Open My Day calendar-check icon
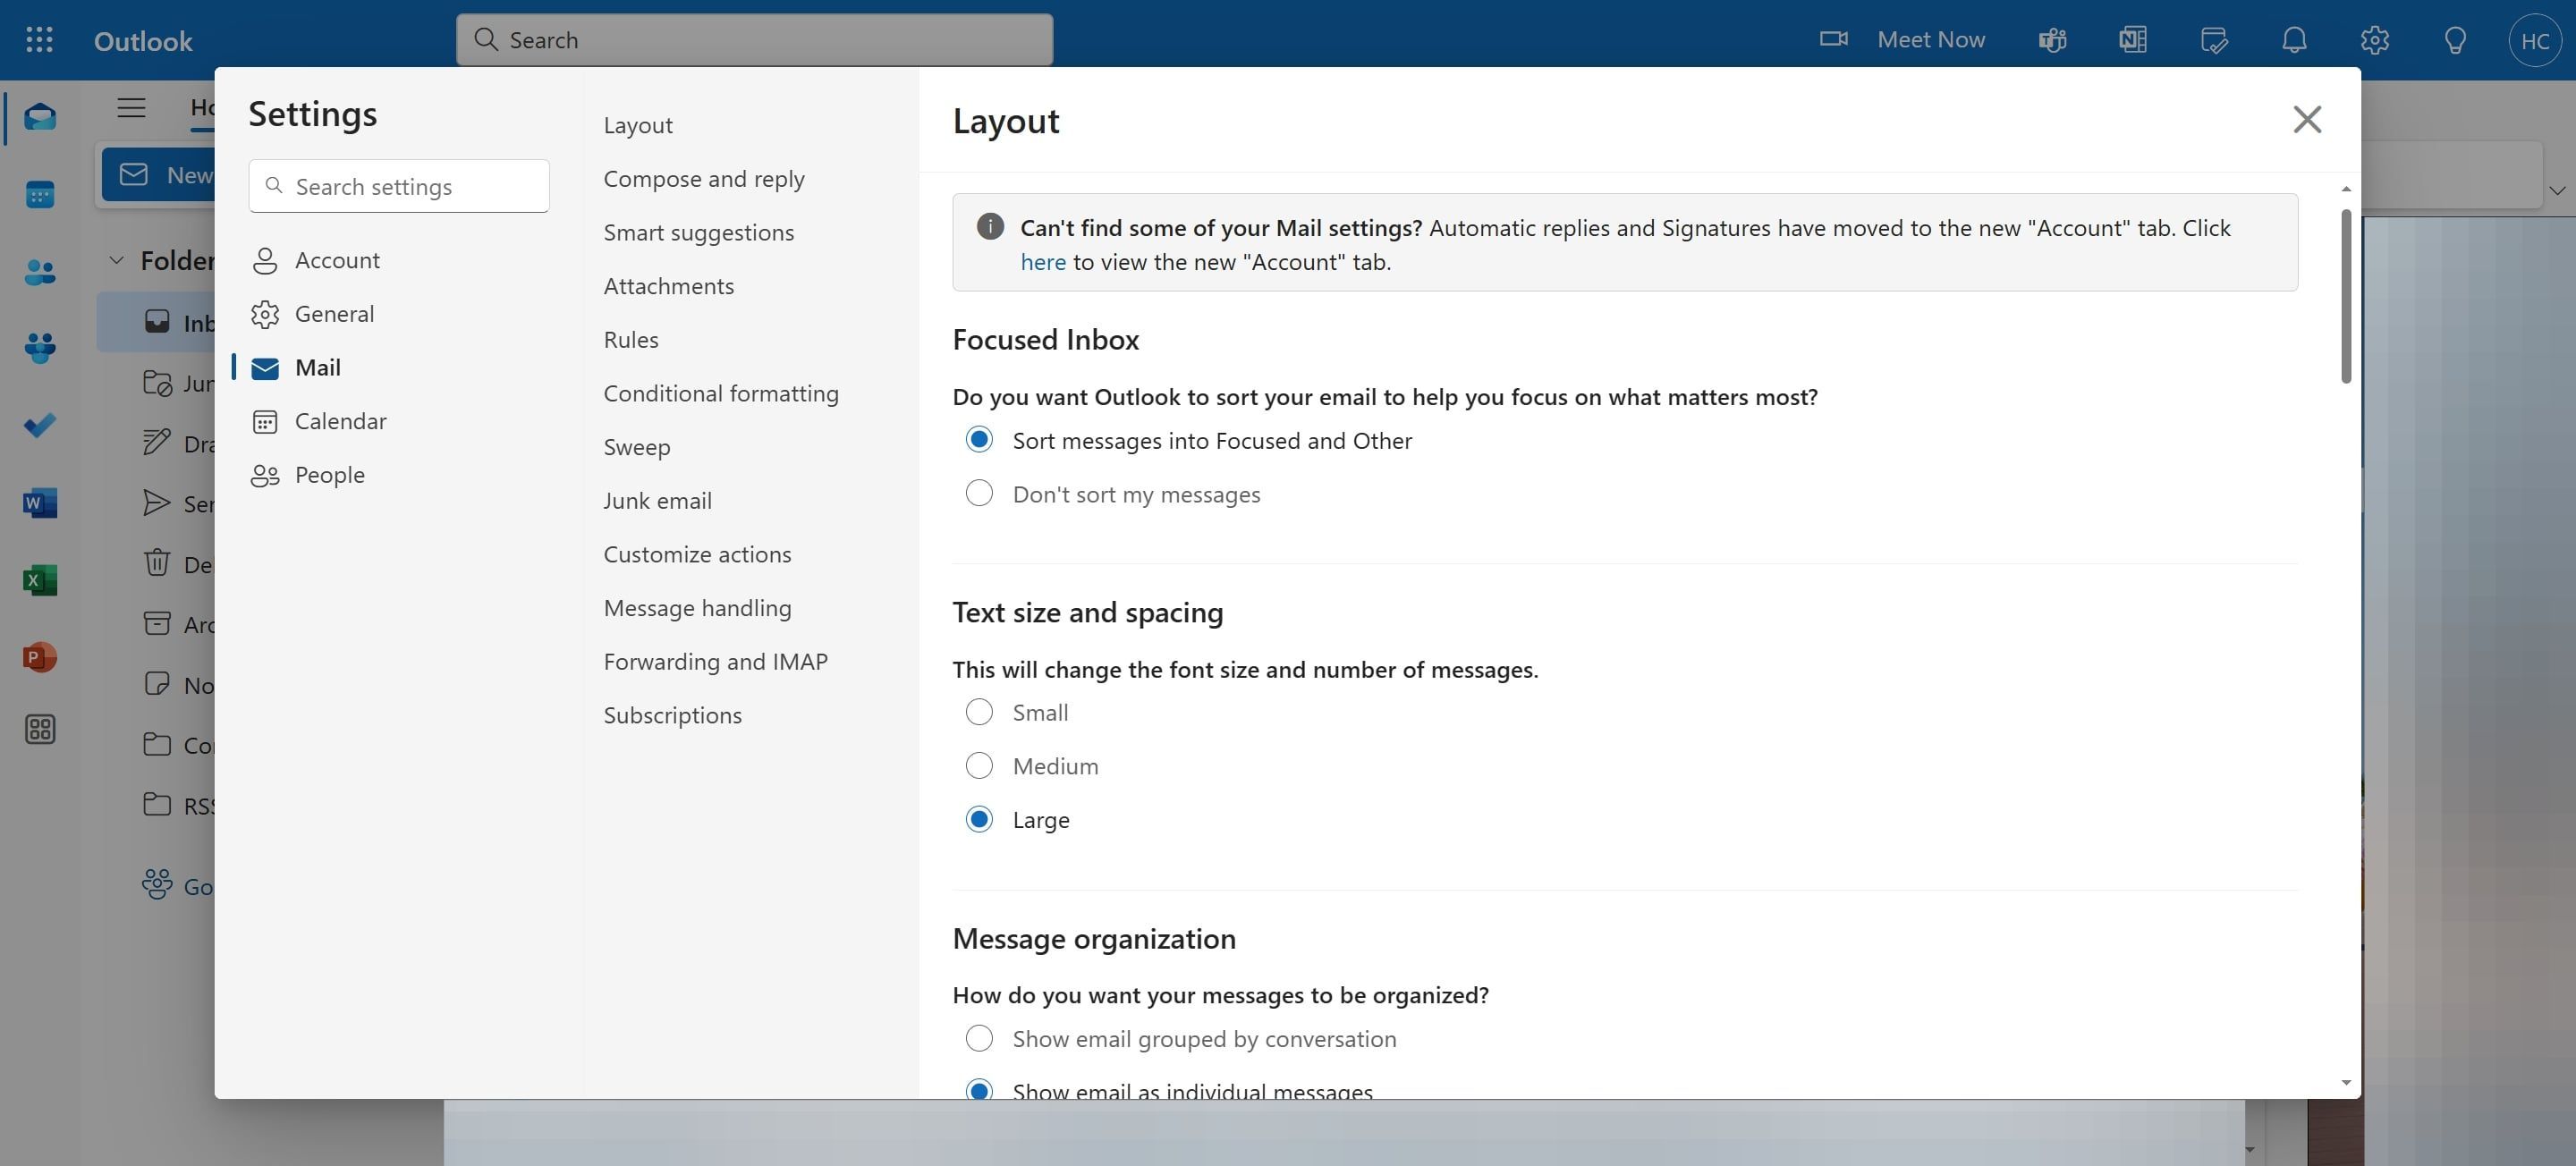 click(2214, 40)
